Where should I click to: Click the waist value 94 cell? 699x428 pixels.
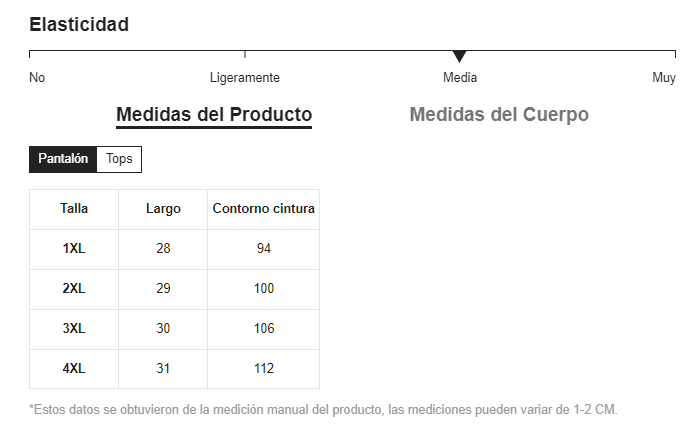pos(264,249)
